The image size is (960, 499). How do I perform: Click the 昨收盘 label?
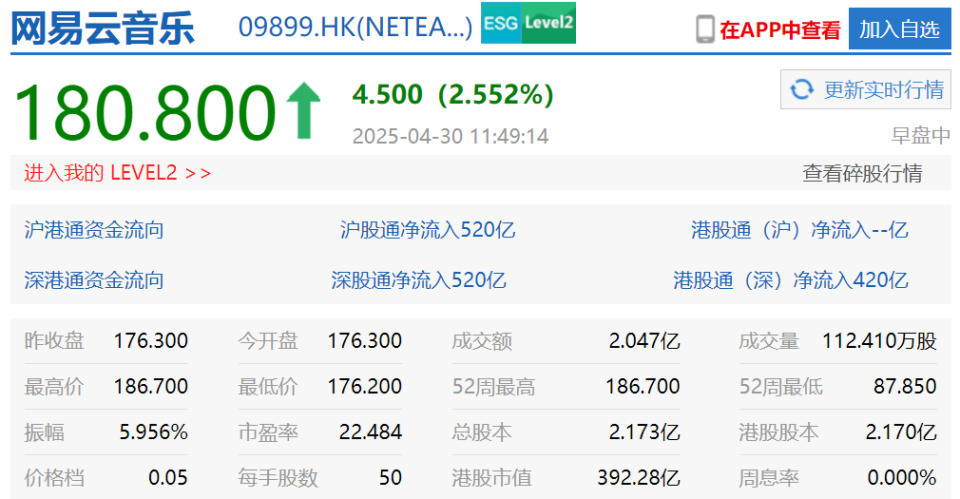54,341
